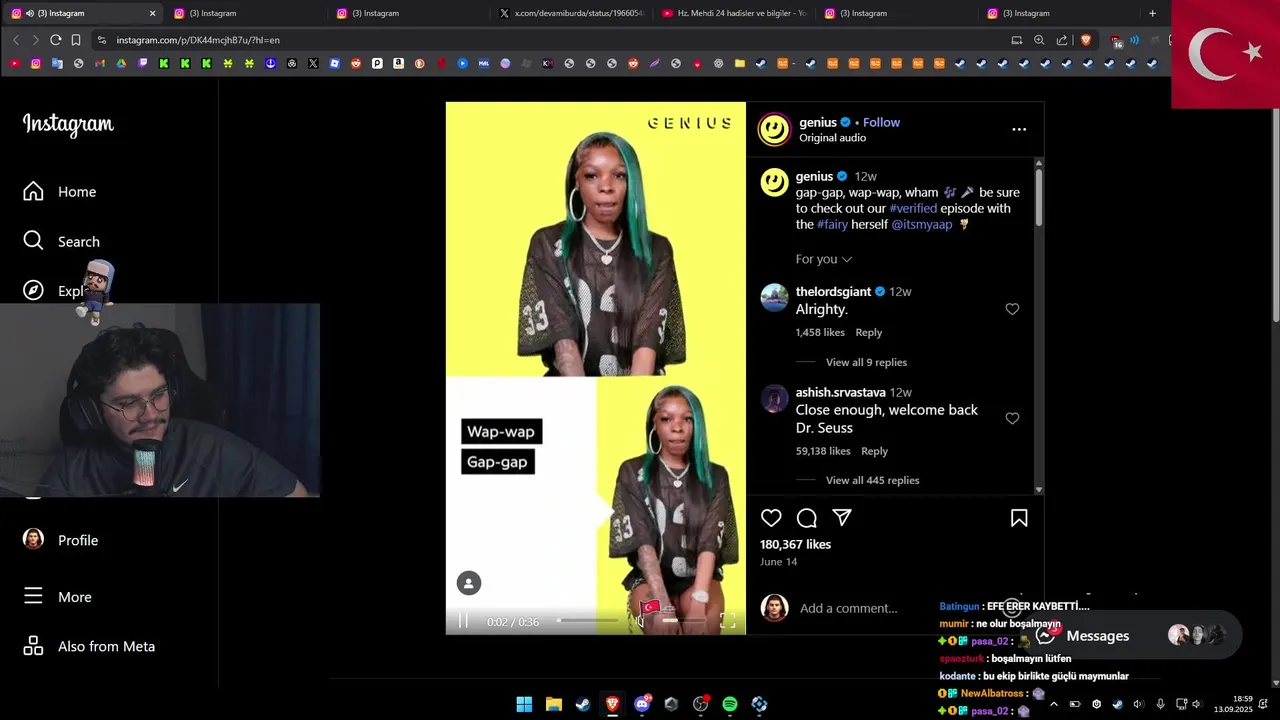Reply to thelordsgiant's comment
The width and height of the screenshot is (1280, 720).
point(868,332)
